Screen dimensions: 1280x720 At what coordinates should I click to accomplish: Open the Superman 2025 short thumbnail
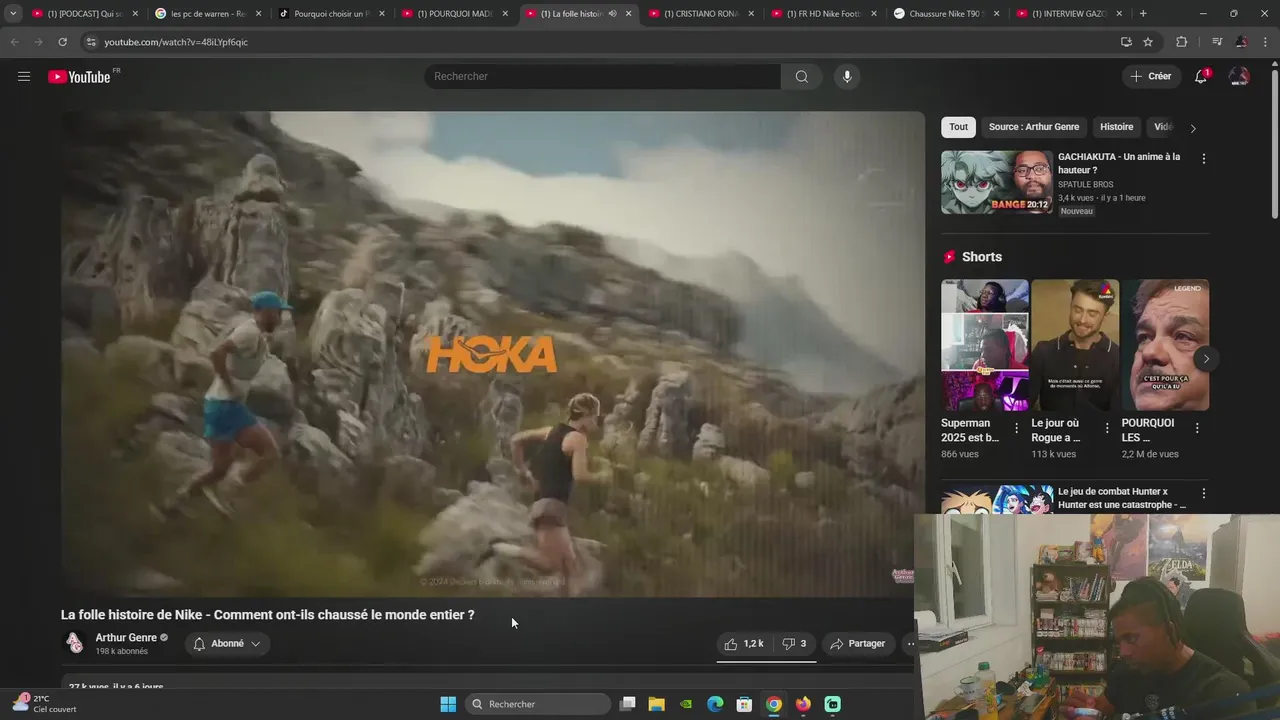click(x=984, y=345)
